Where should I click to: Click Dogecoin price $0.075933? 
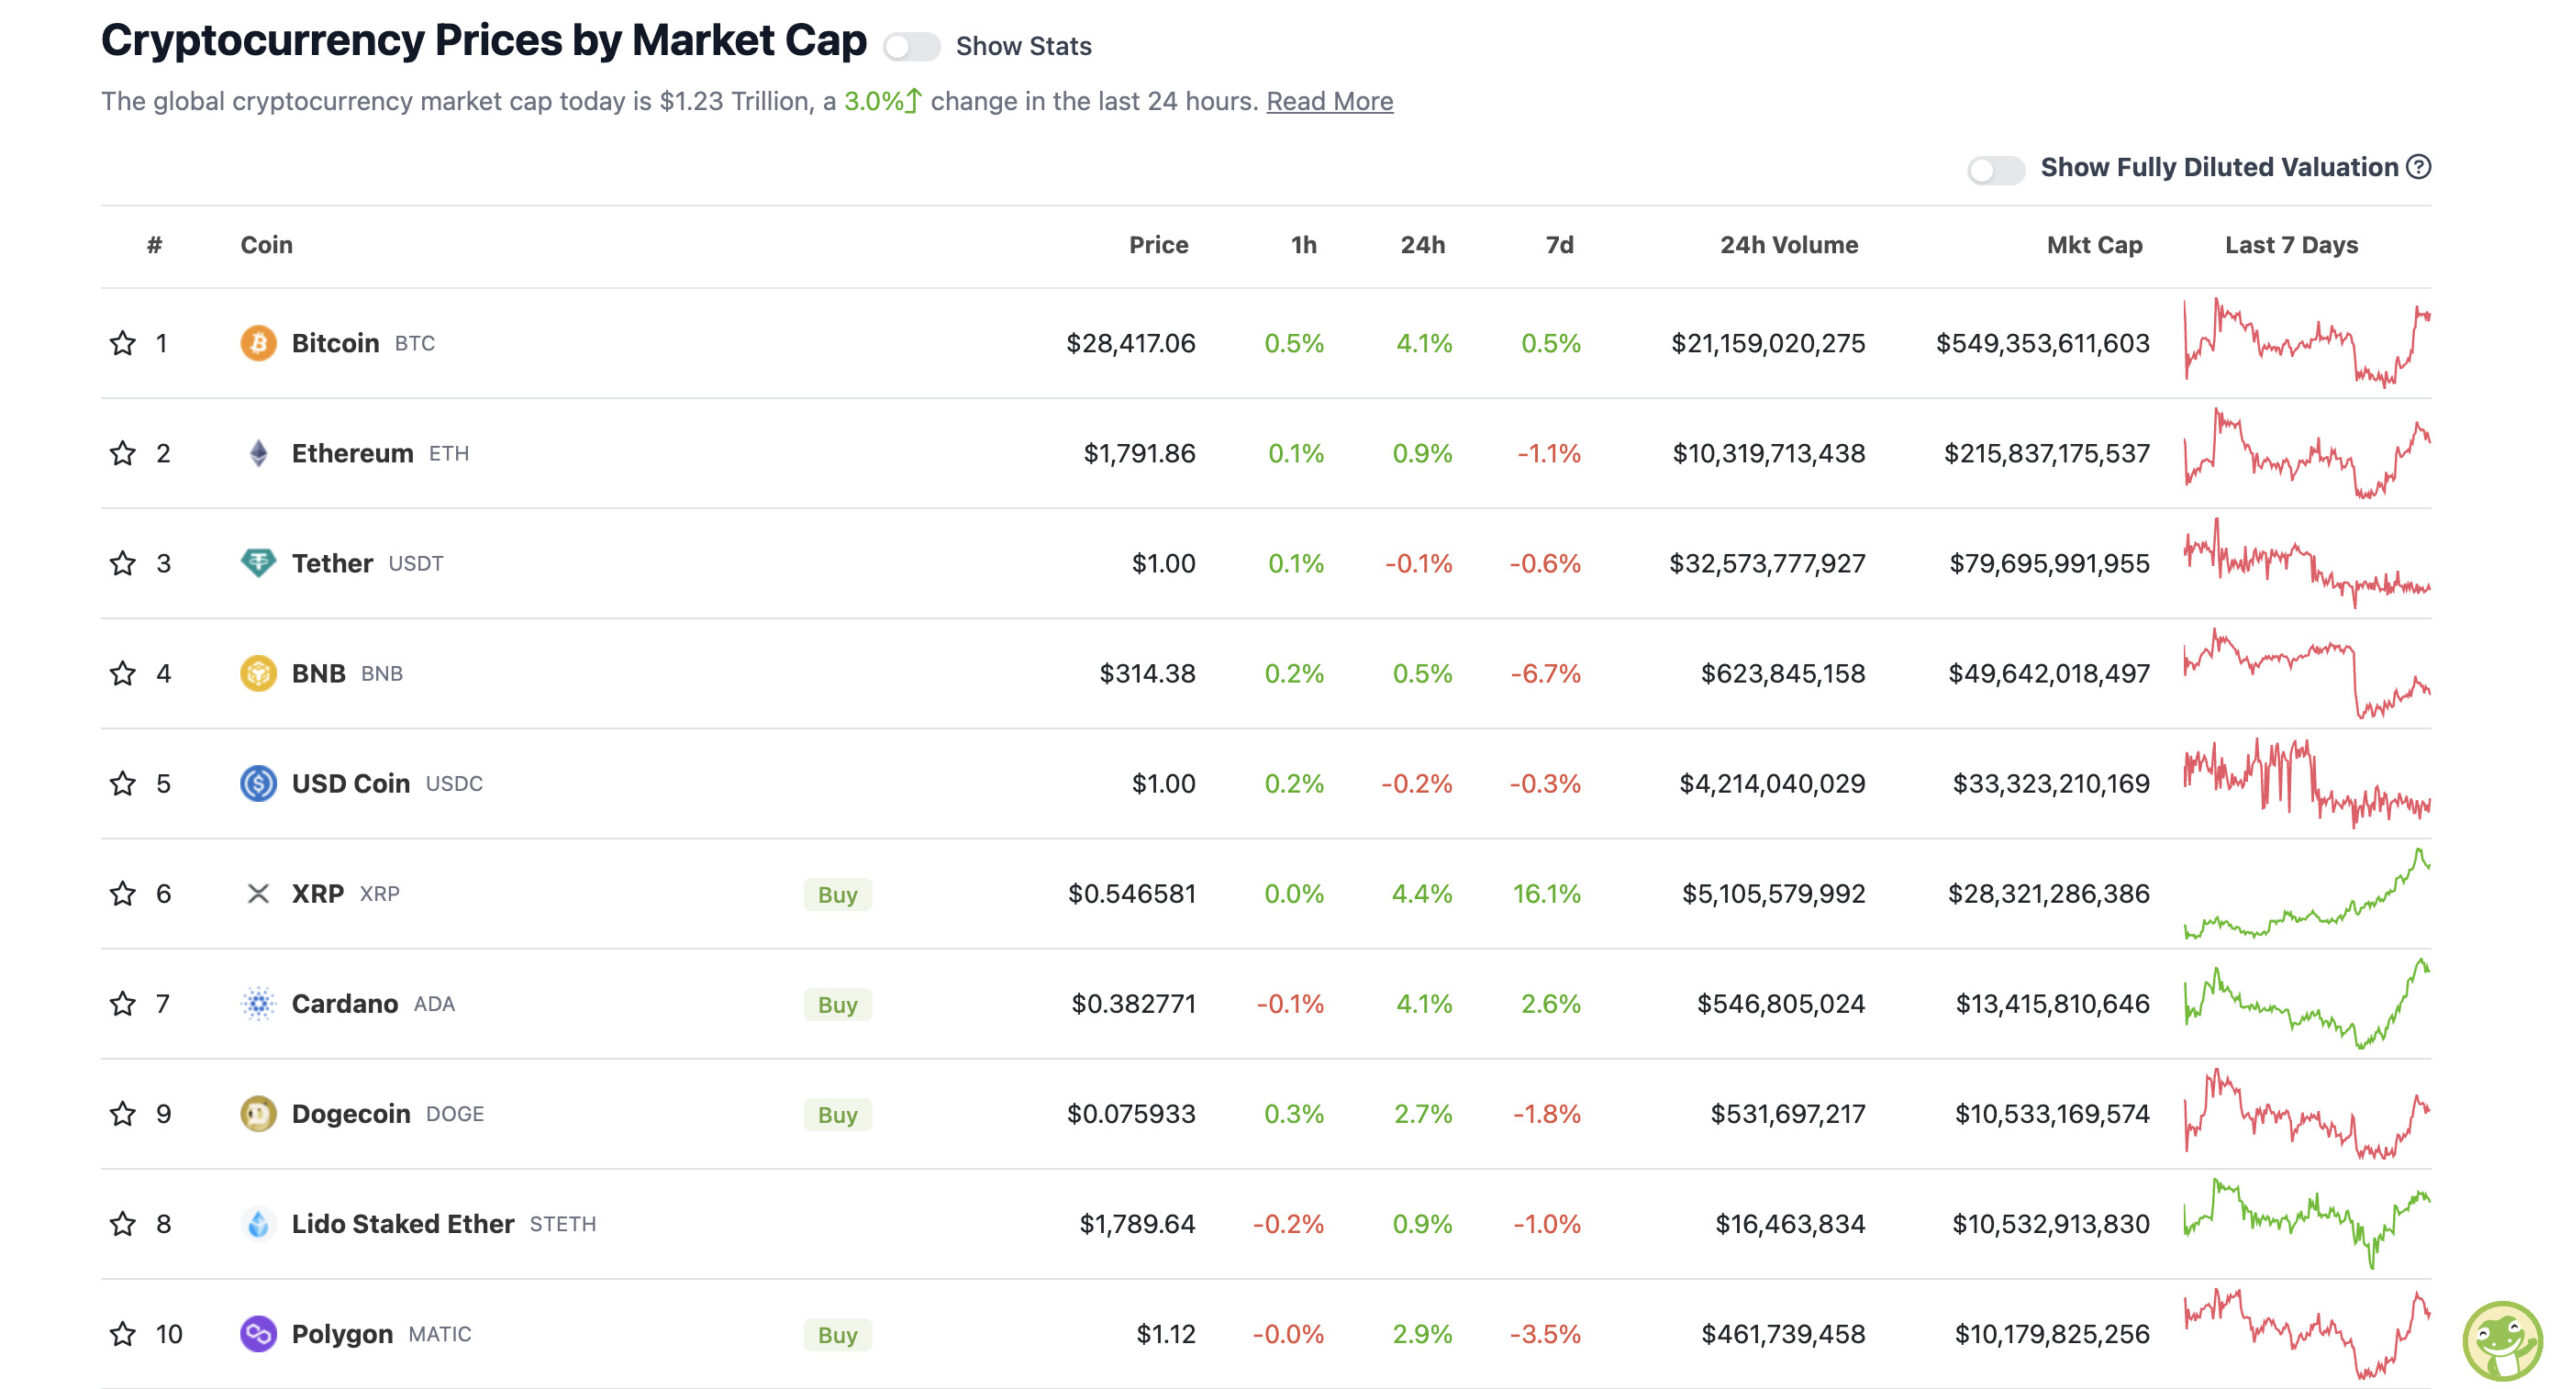pyautogui.click(x=1131, y=1113)
